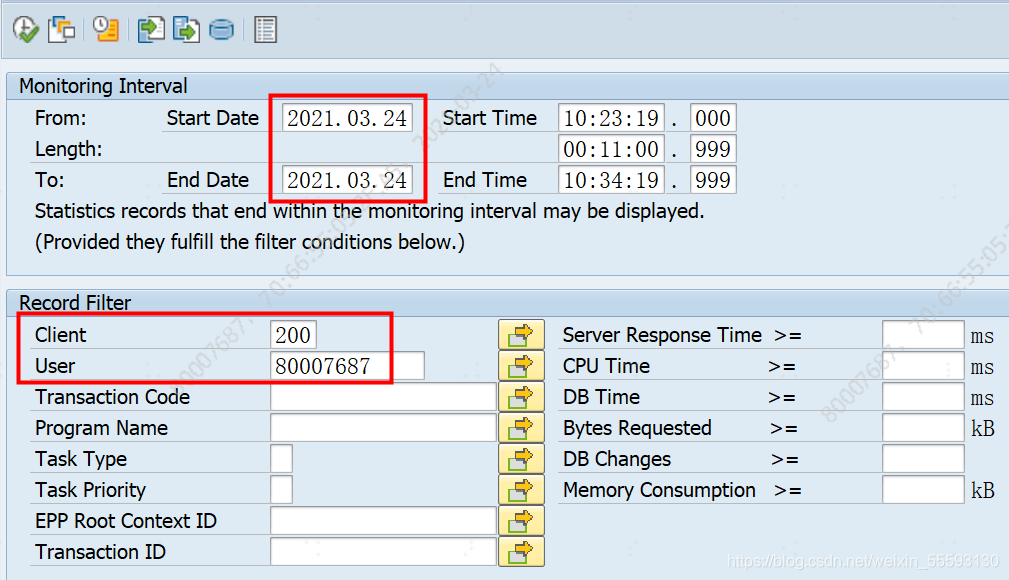Click the Task Priority input box
This screenshot has width=1009, height=580.
click(x=282, y=490)
